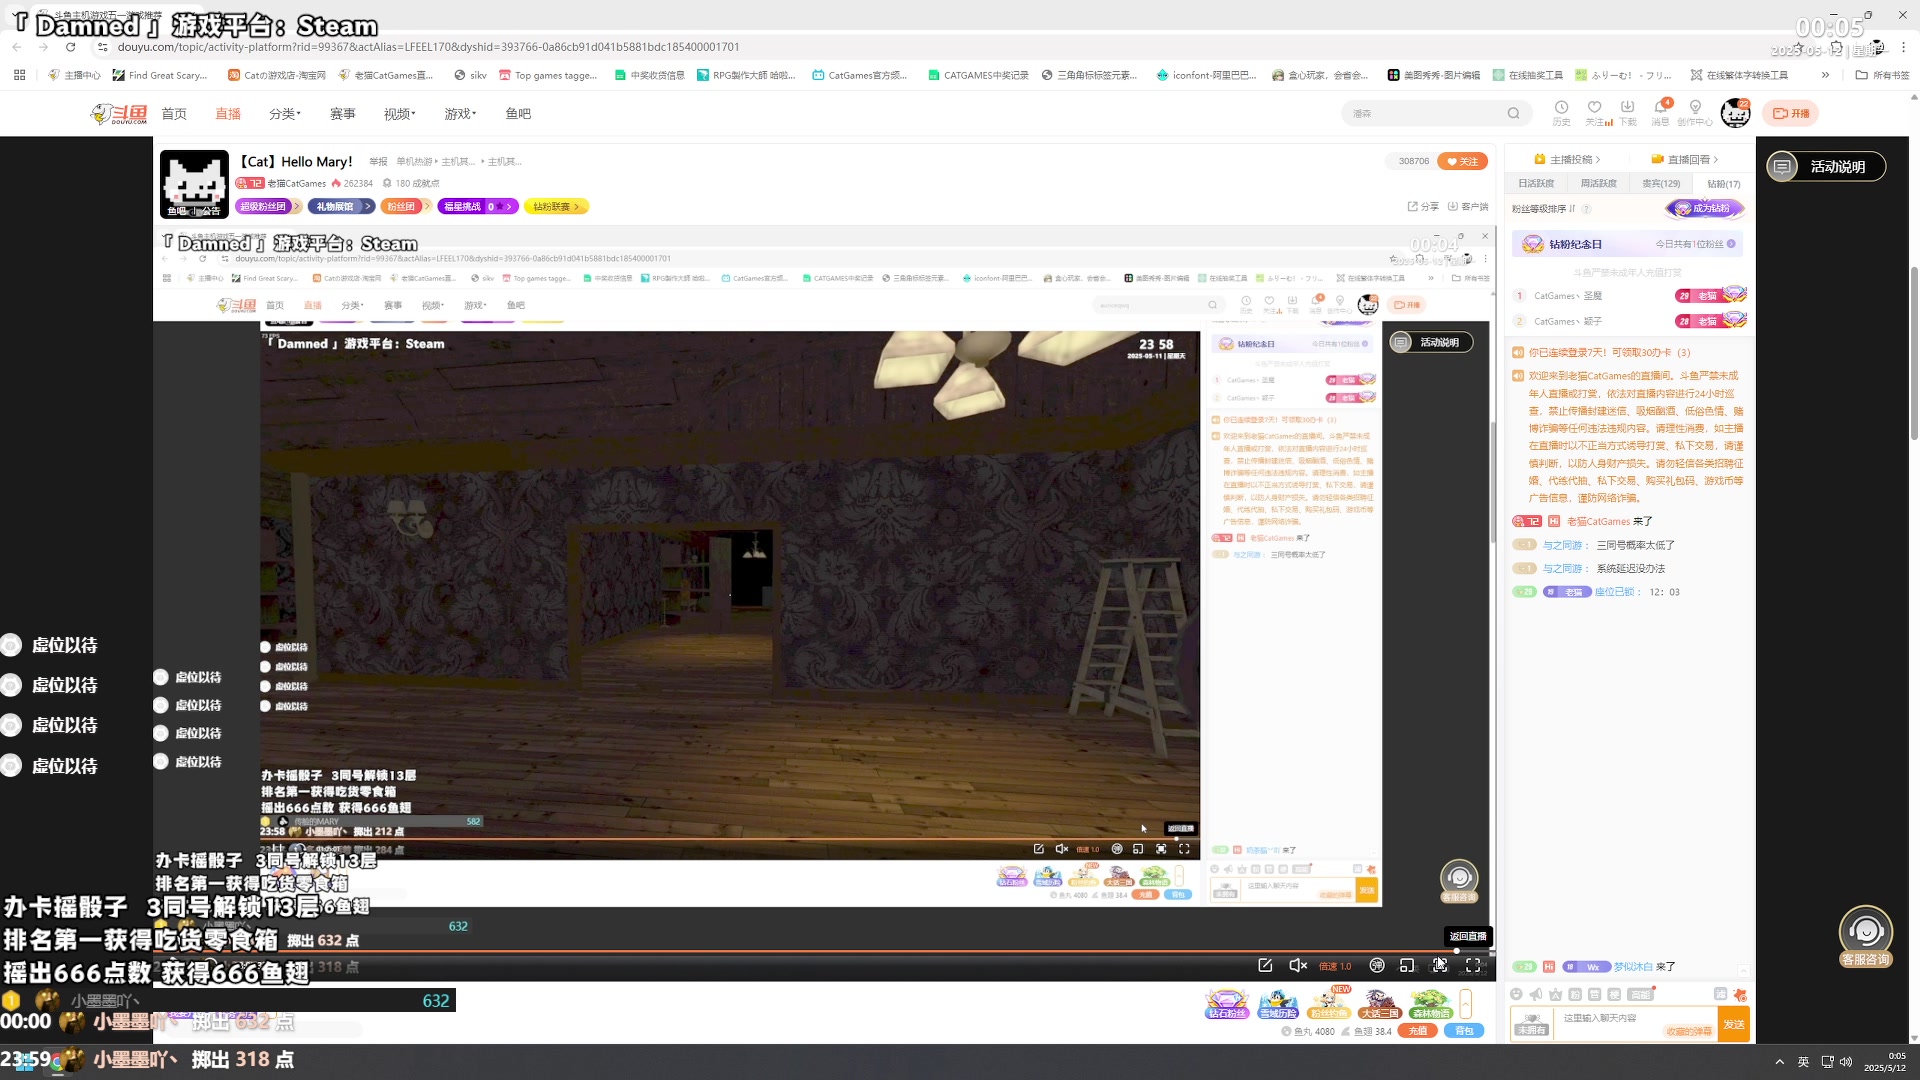The height and width of the screenshot is (1080, 1920).
Task: Expand the 福星挑战 badge
Action: coord(478,206)
